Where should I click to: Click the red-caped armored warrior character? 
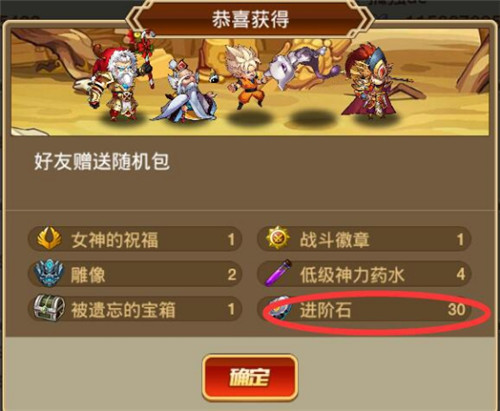pos(375,80)
